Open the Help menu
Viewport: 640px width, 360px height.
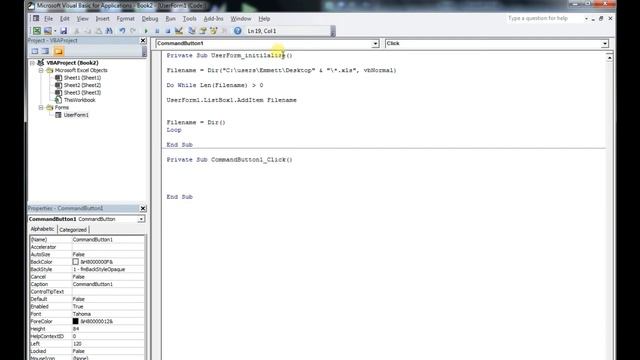(264, 19)
